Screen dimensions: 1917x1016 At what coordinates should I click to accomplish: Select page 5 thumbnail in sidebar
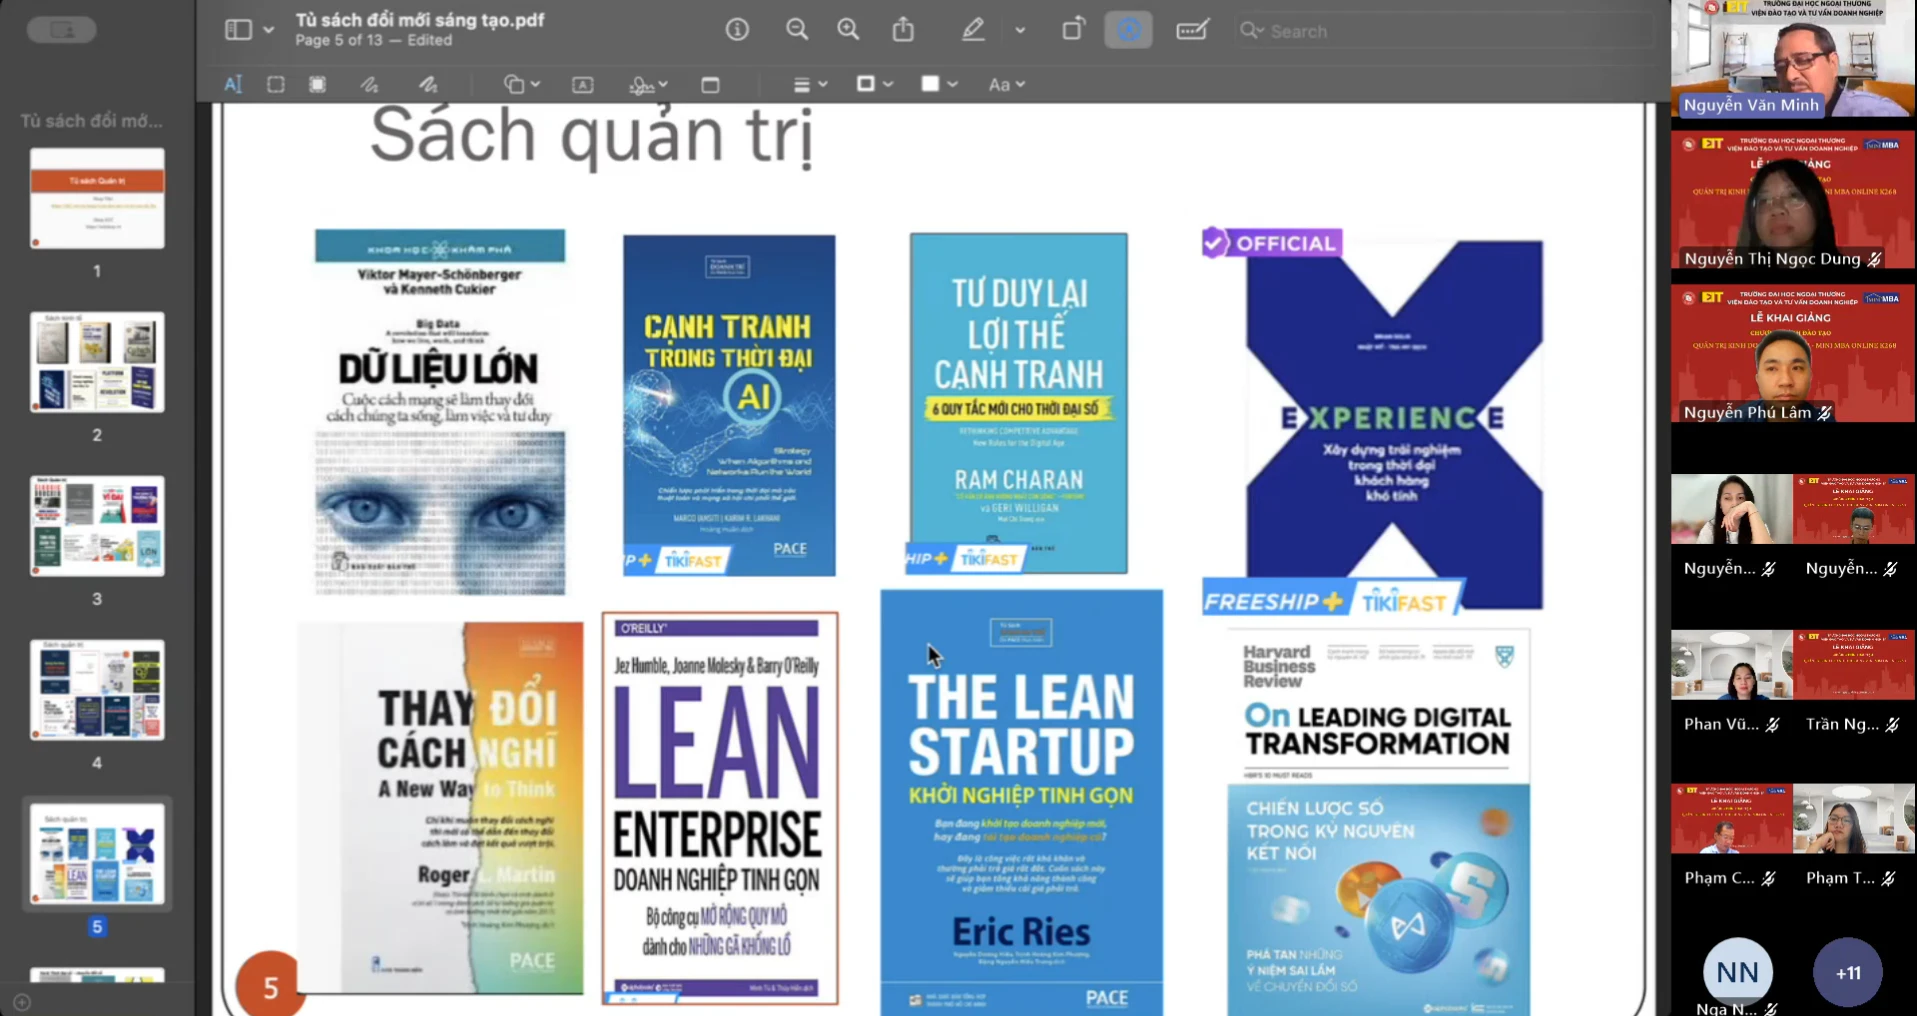(x=97, y=854)
